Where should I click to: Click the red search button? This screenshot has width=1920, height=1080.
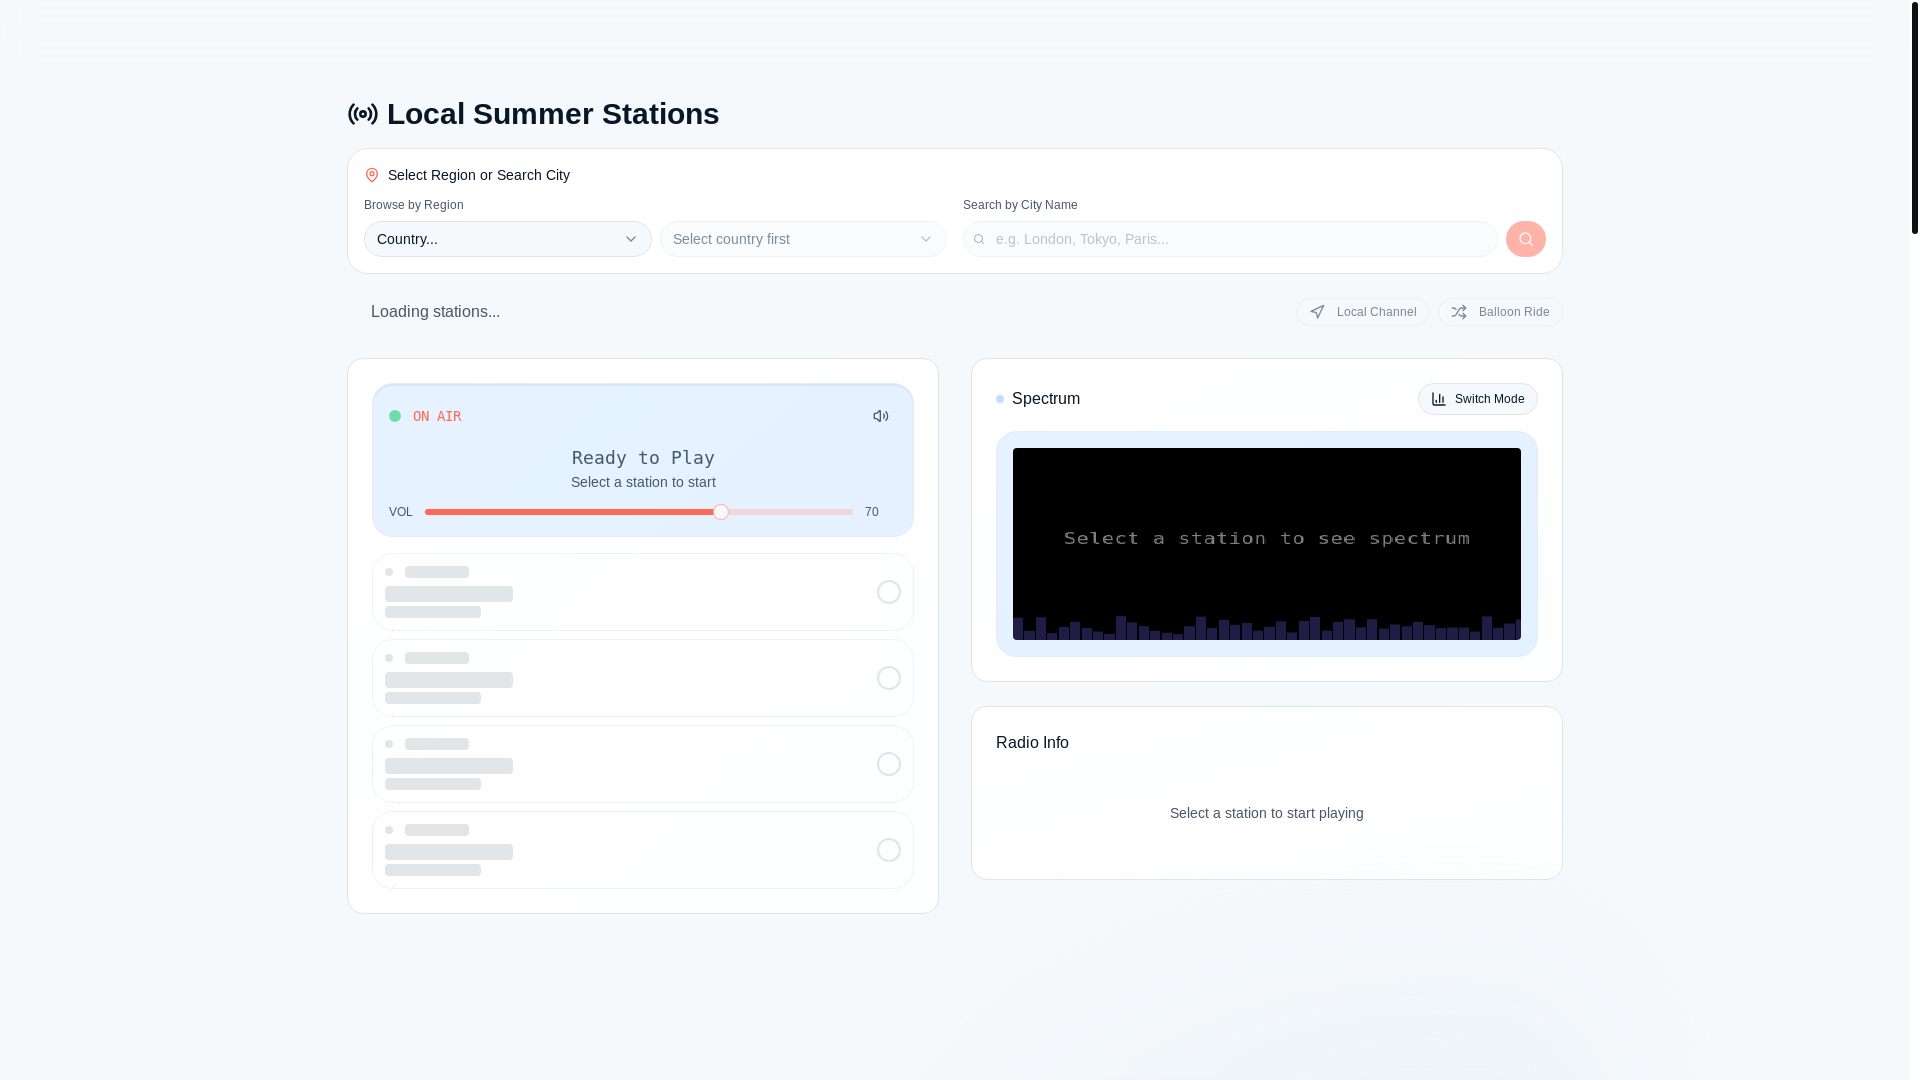1526,239
